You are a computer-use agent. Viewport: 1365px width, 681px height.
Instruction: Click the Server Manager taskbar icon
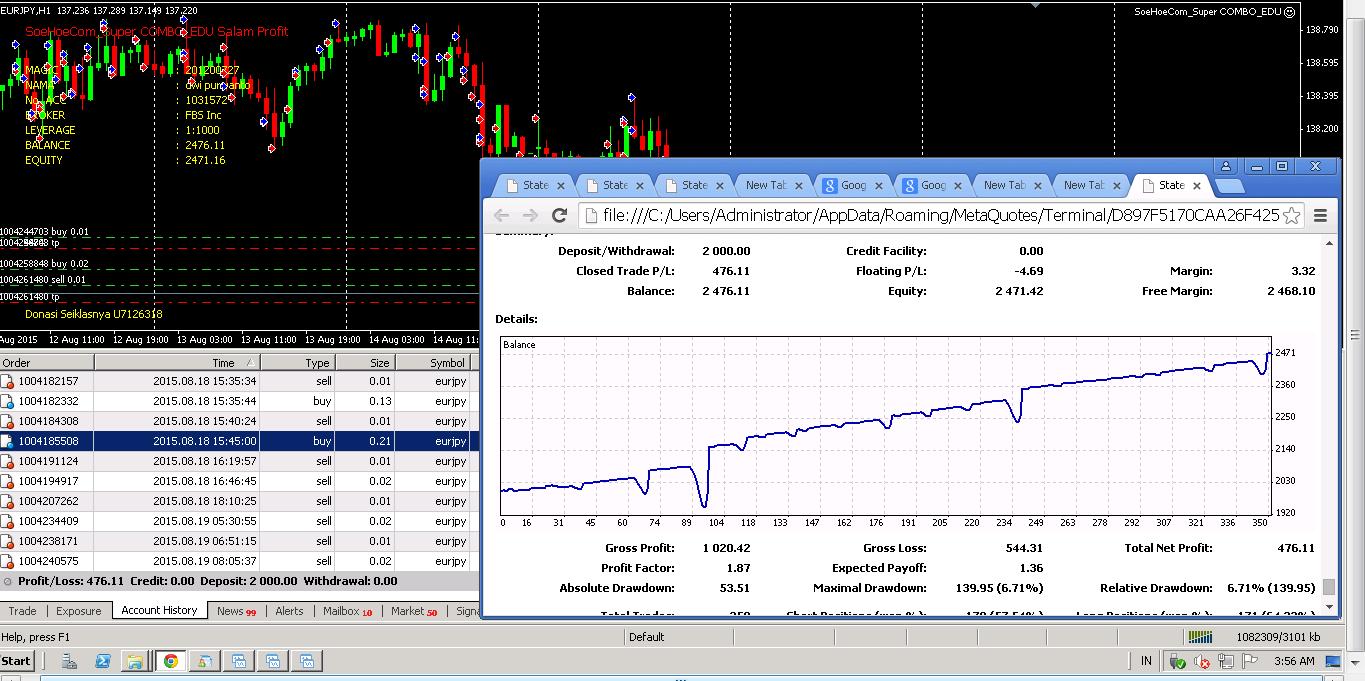point(69,661)
